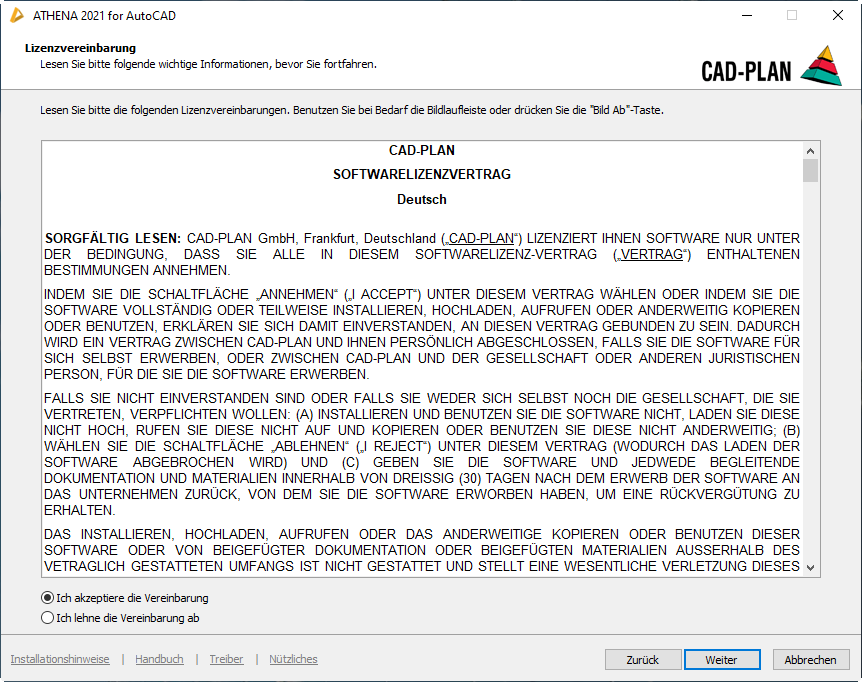The width and height of the screenshot is (862, 682).
Task: Click the CAD-PLAN pyramid logo
Action: coord(820,66)
